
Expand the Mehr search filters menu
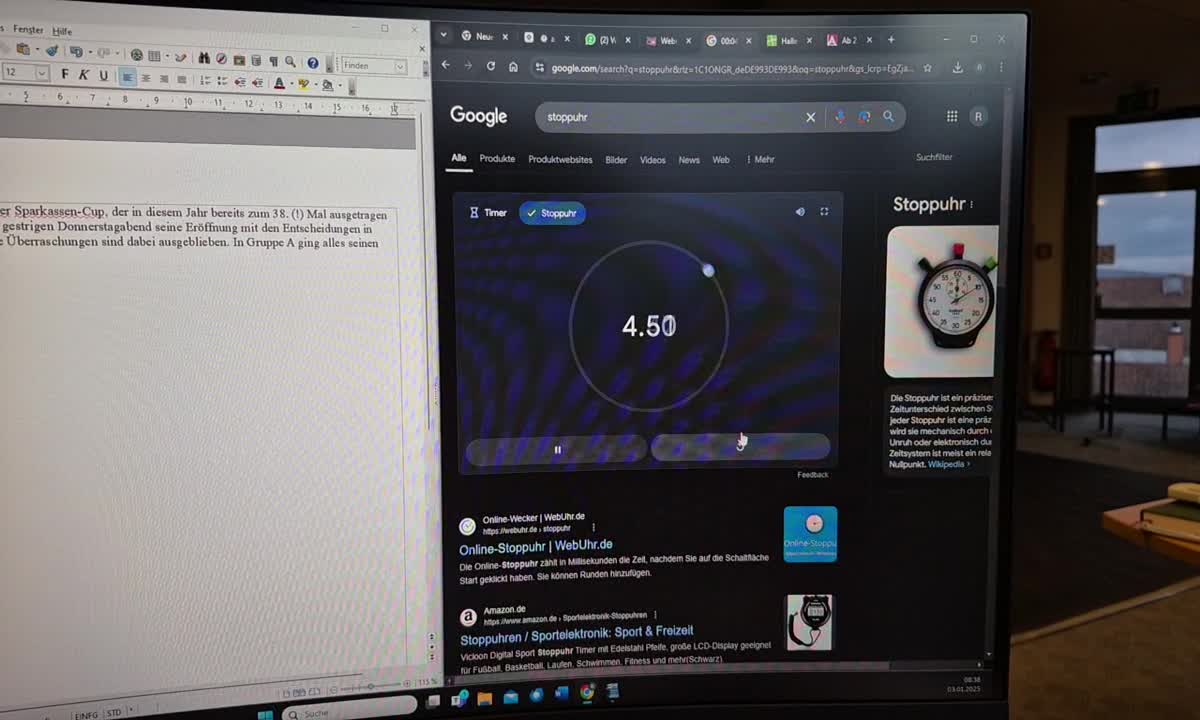click(761, 160)
